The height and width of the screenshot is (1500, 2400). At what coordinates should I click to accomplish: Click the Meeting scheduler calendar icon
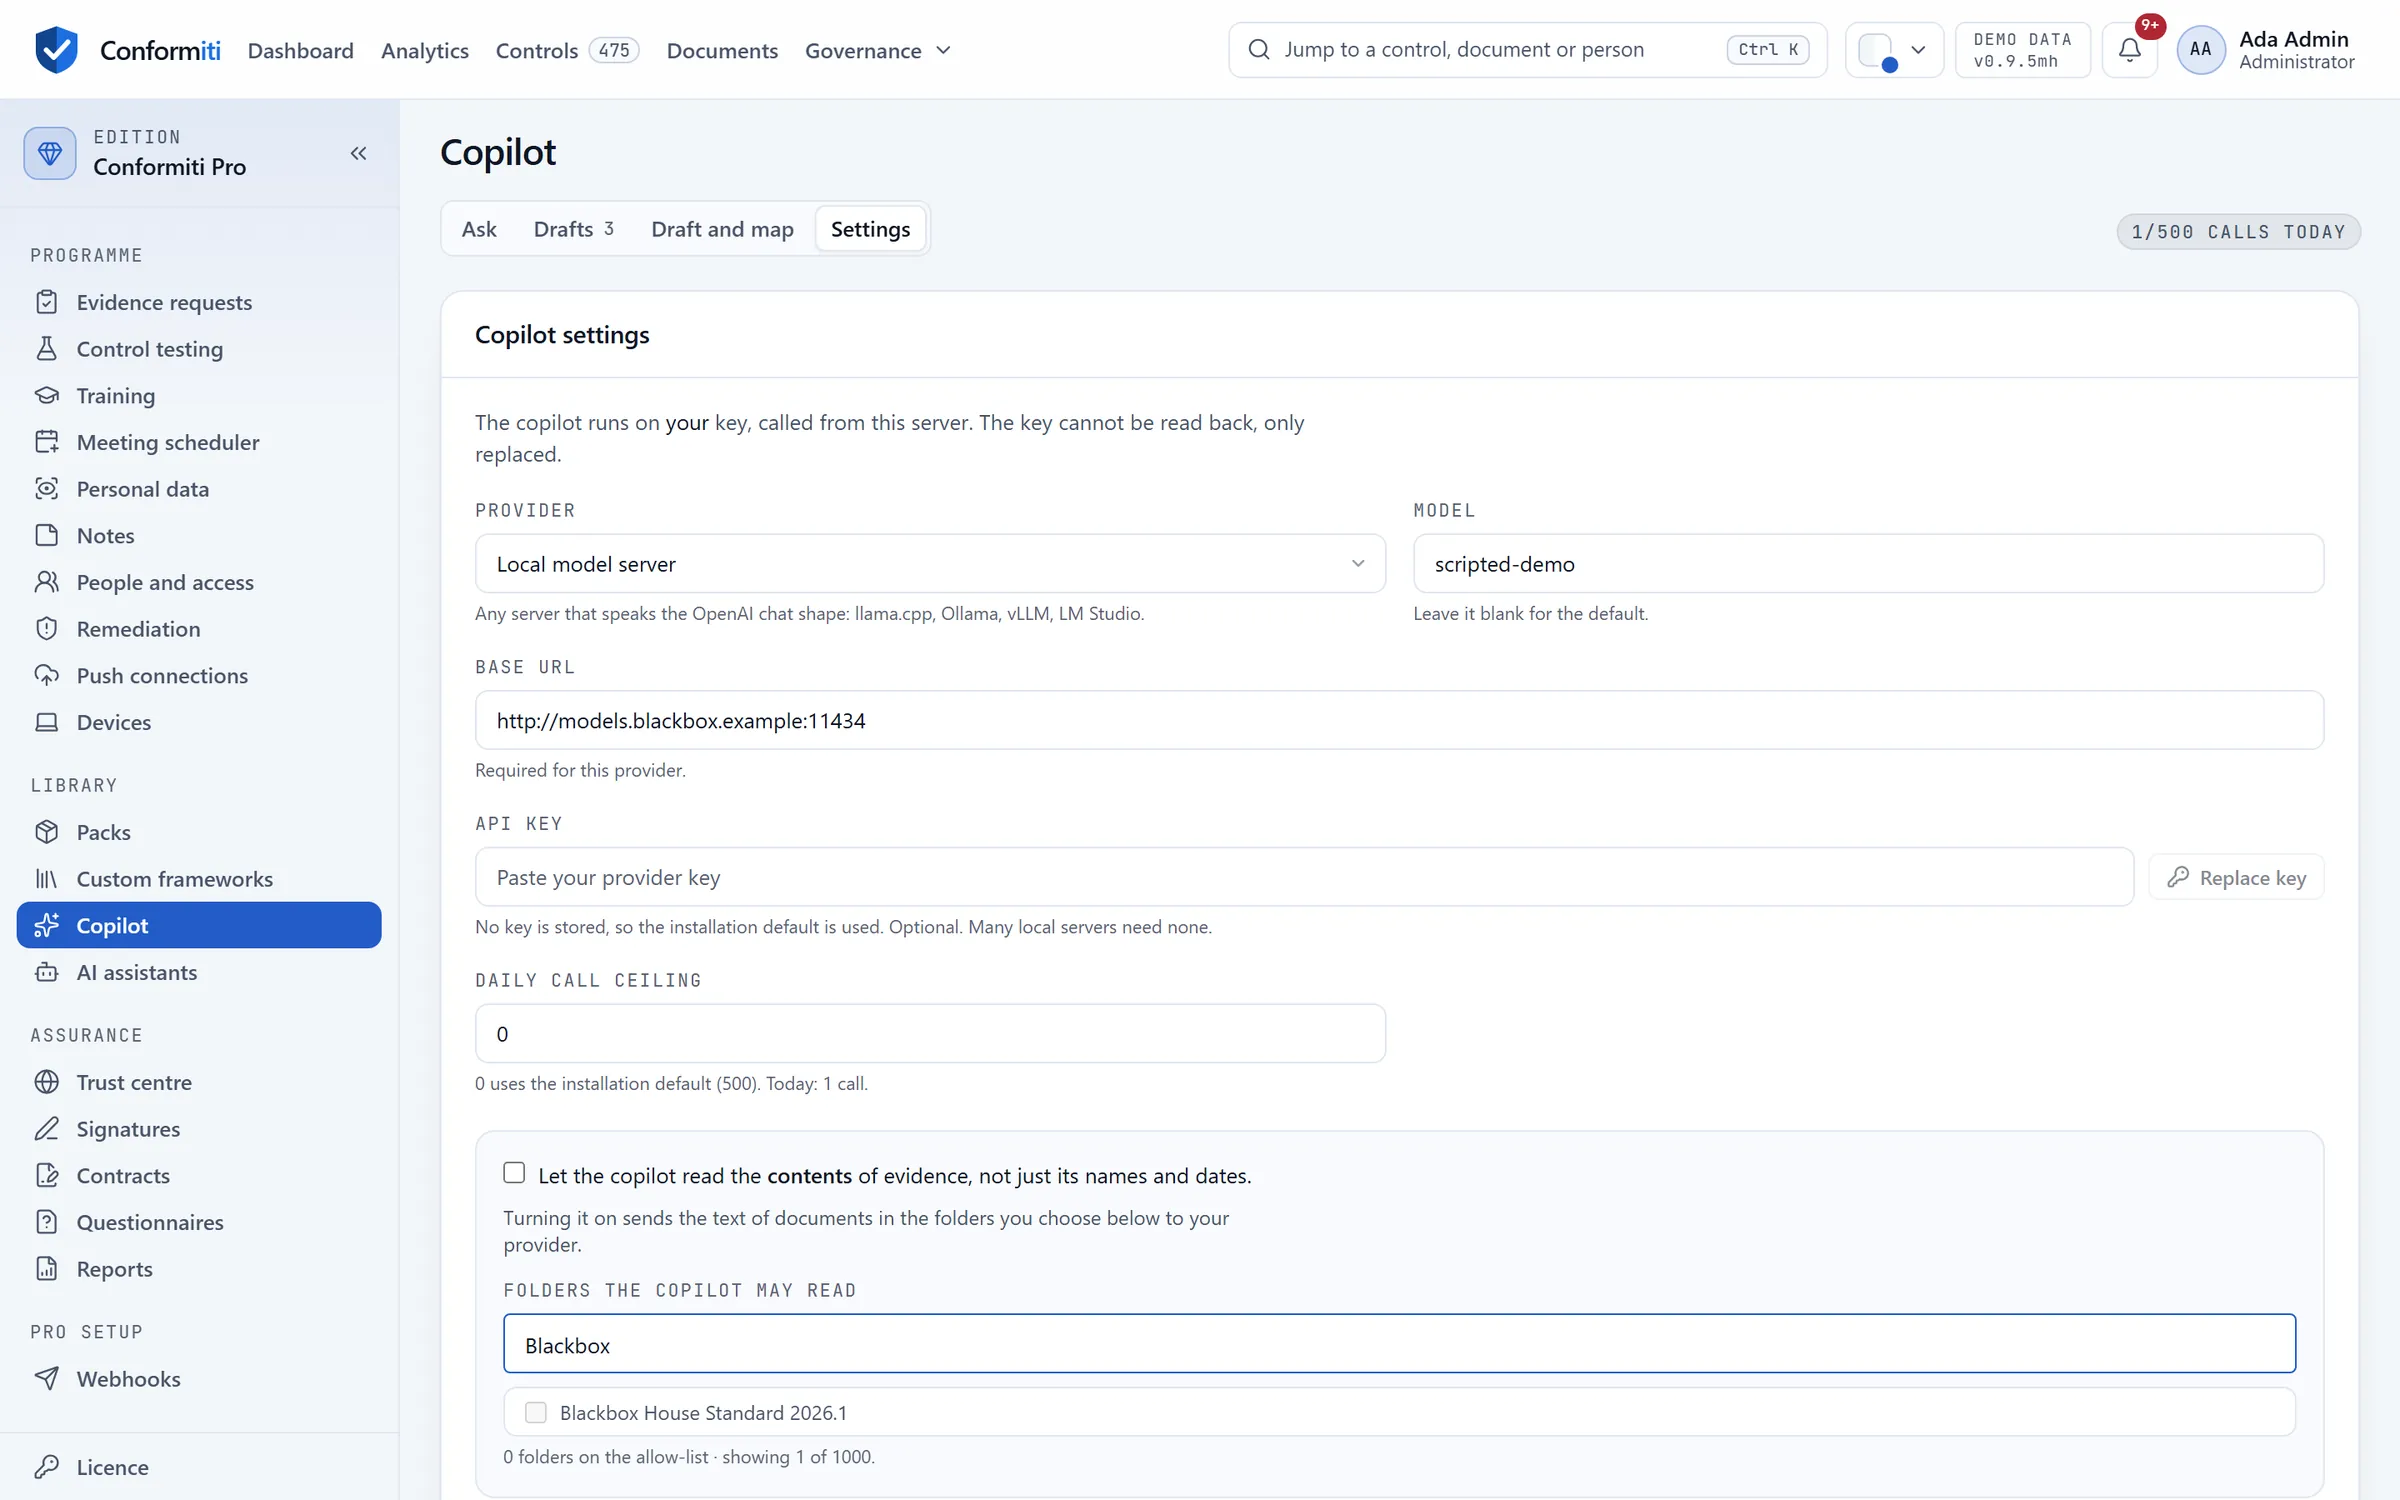coord(47,442)
